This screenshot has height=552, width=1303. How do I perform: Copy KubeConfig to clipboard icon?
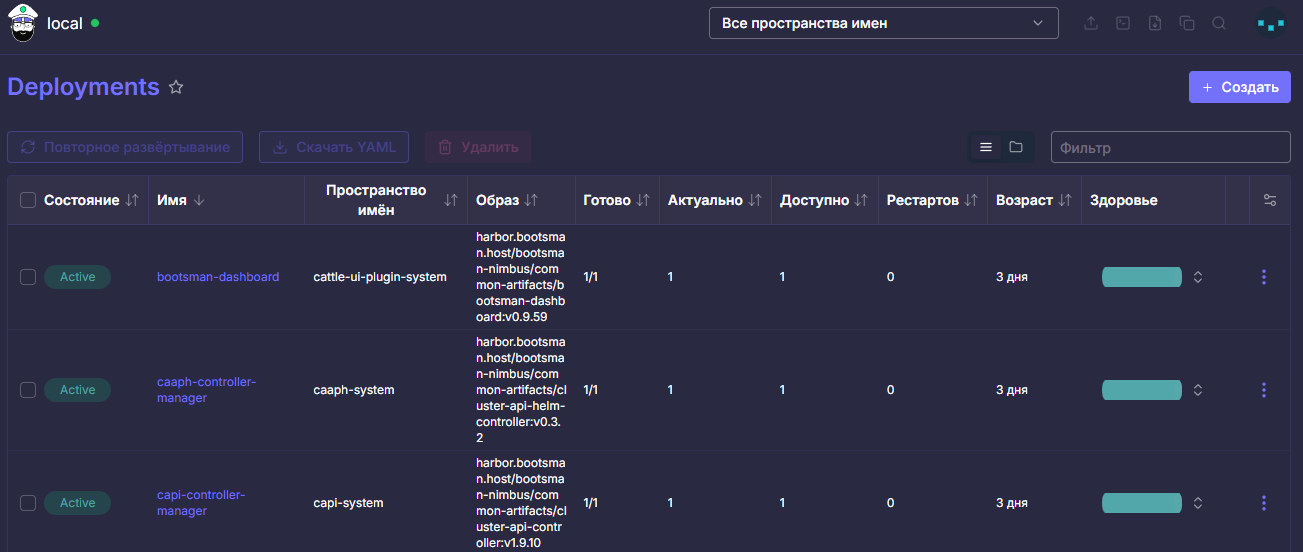click(x=1187, y=23)
